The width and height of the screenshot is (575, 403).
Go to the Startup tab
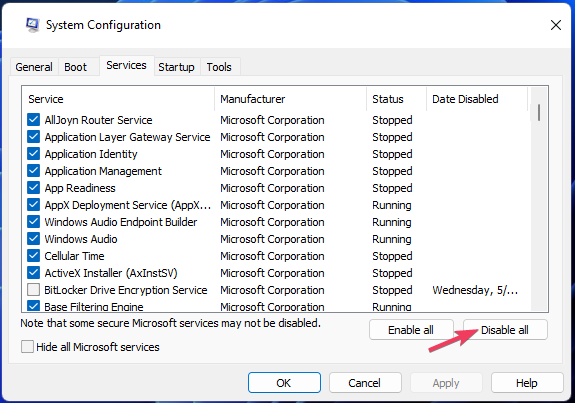[176, 67]
